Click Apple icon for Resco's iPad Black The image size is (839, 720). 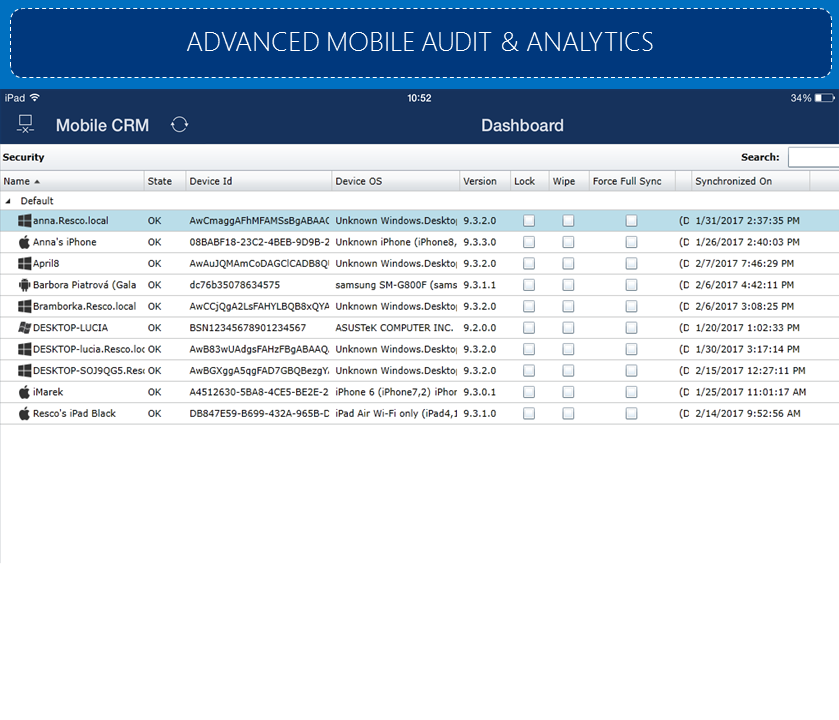(24, 414)
